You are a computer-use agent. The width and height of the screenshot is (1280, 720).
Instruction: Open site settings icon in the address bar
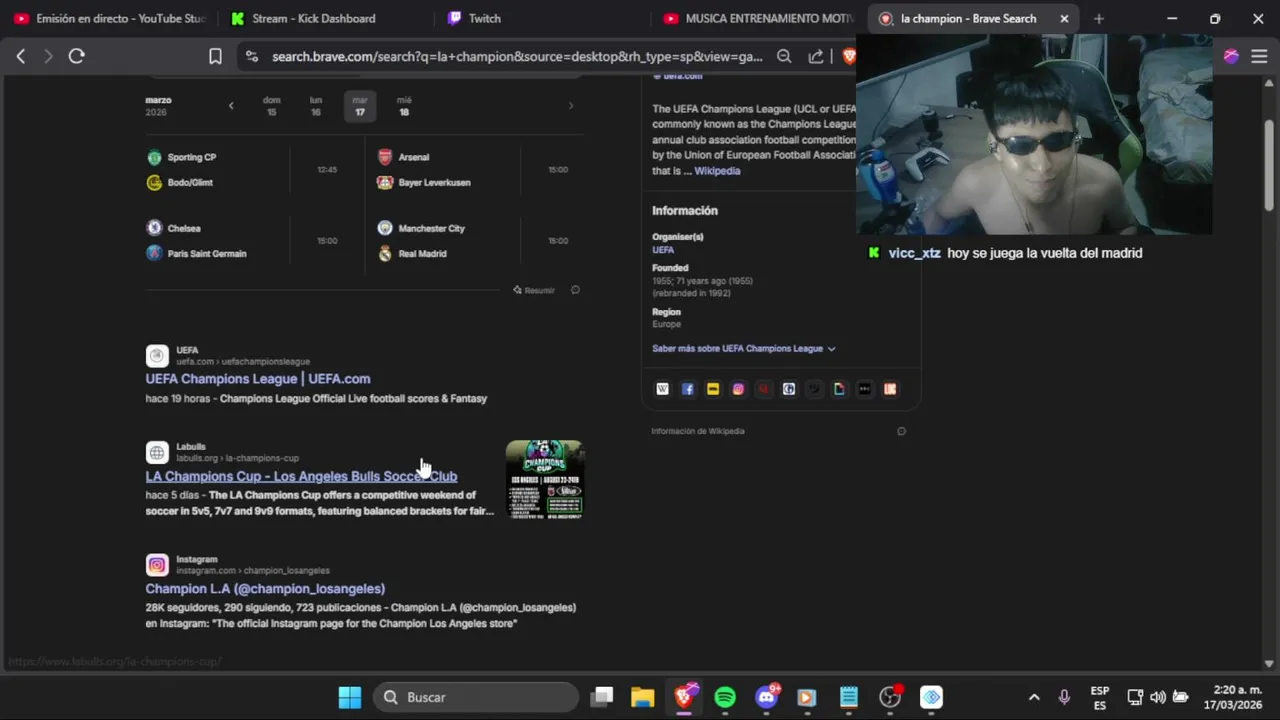[x=251, y=57]
